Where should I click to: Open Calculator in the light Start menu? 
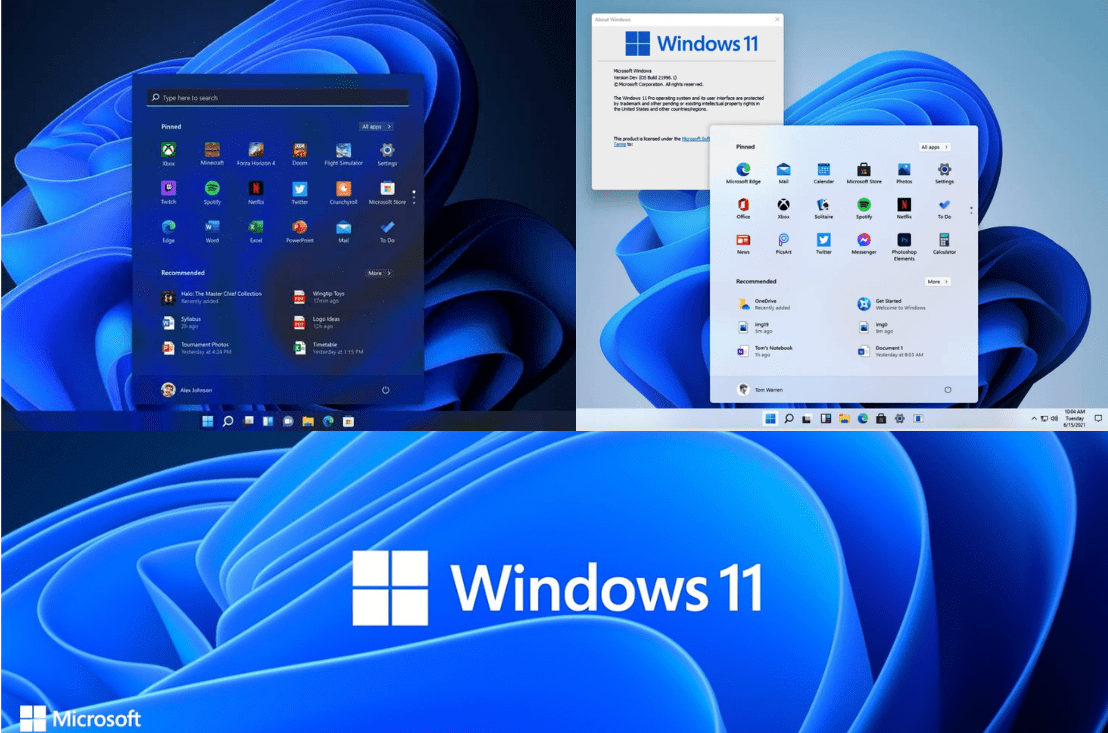point(944,244)
